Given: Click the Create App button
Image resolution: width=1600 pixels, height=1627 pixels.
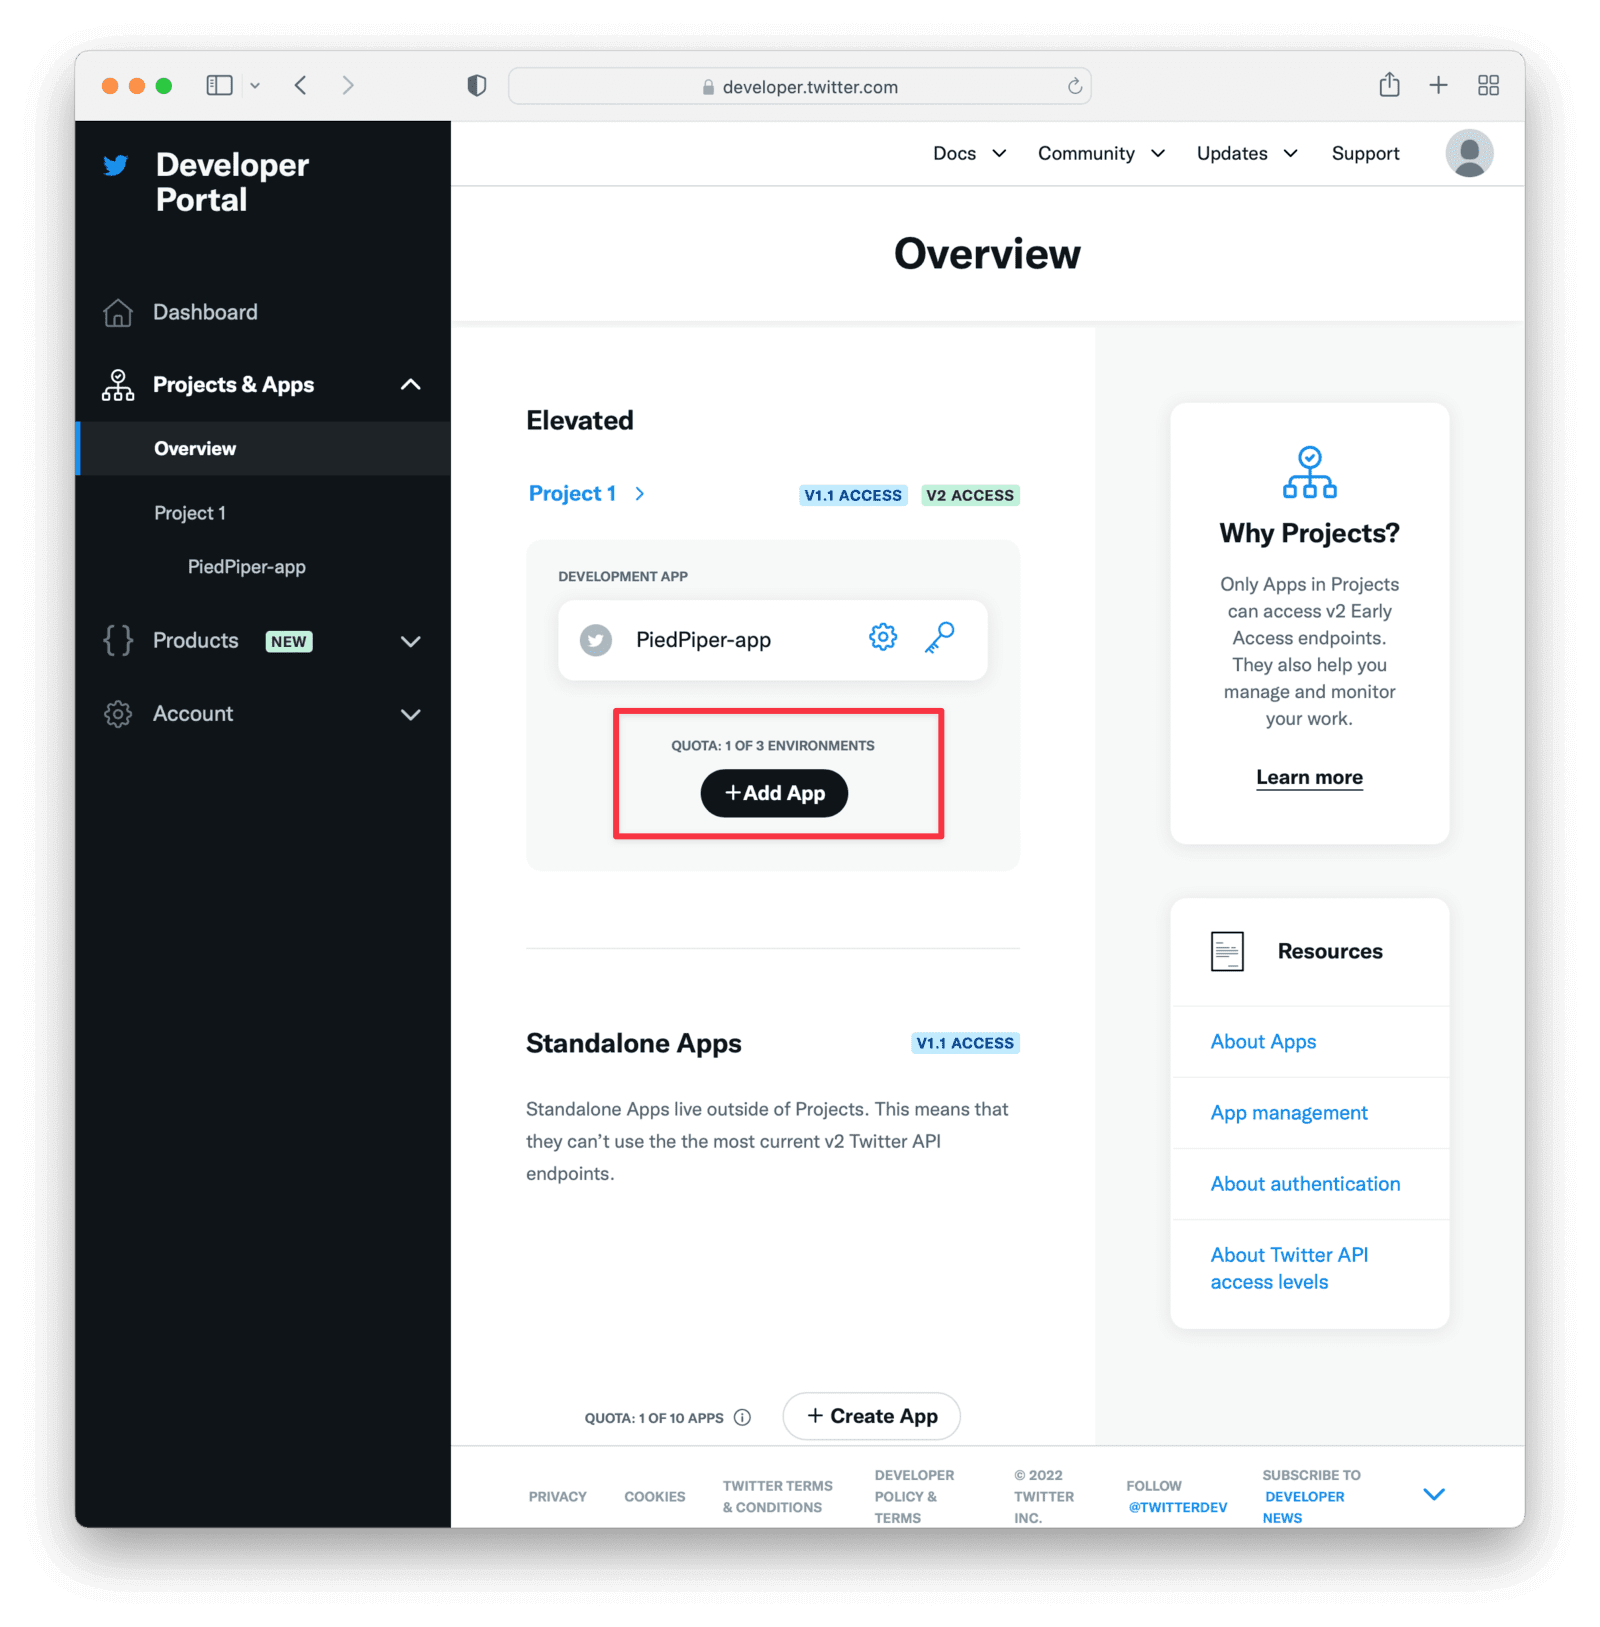Looking at the screenshot, I should click(x=871, y=1416).
